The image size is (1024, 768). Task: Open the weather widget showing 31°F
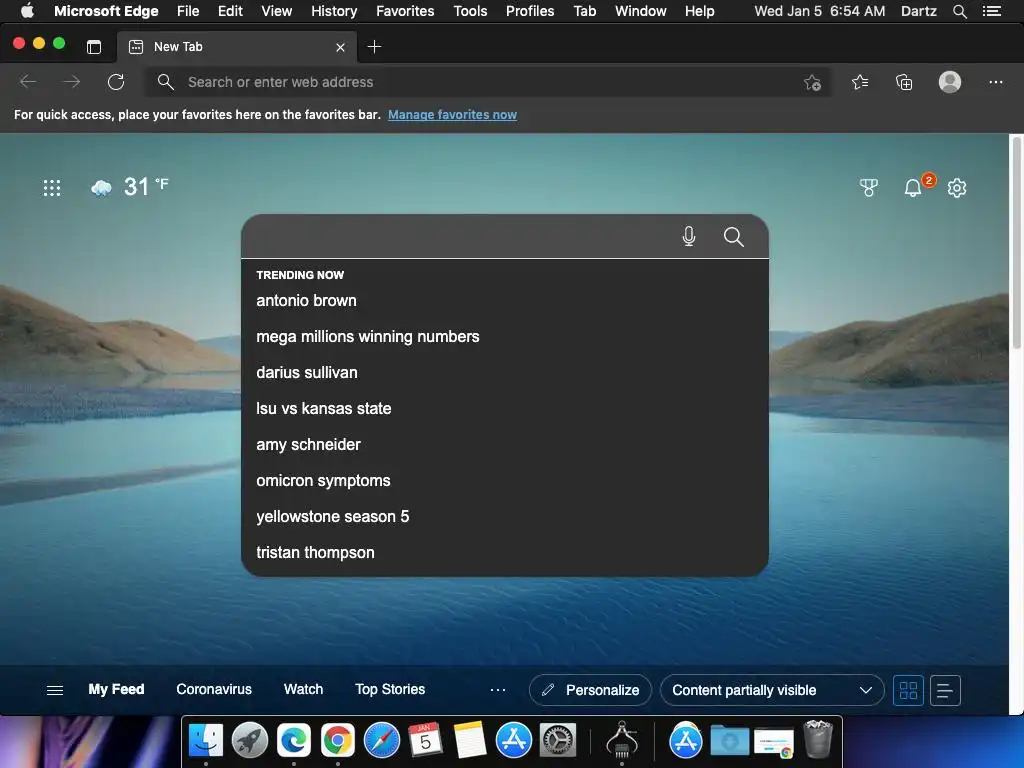tap(129, 187)
